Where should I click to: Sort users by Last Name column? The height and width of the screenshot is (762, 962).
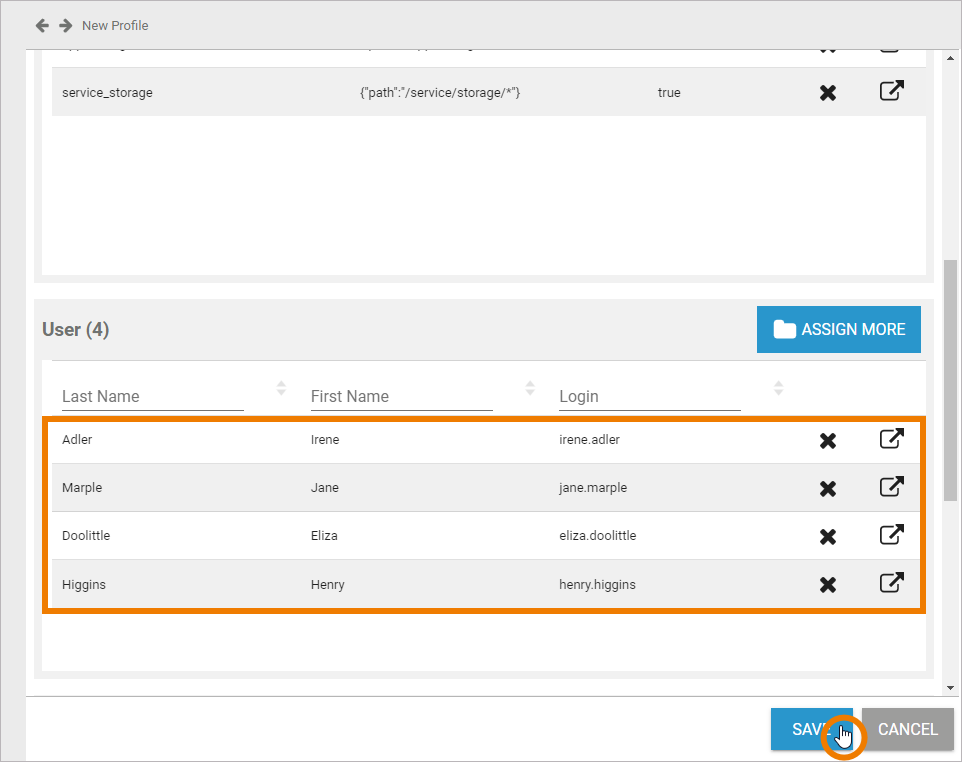pyautogui.click(x=281, y=388)
